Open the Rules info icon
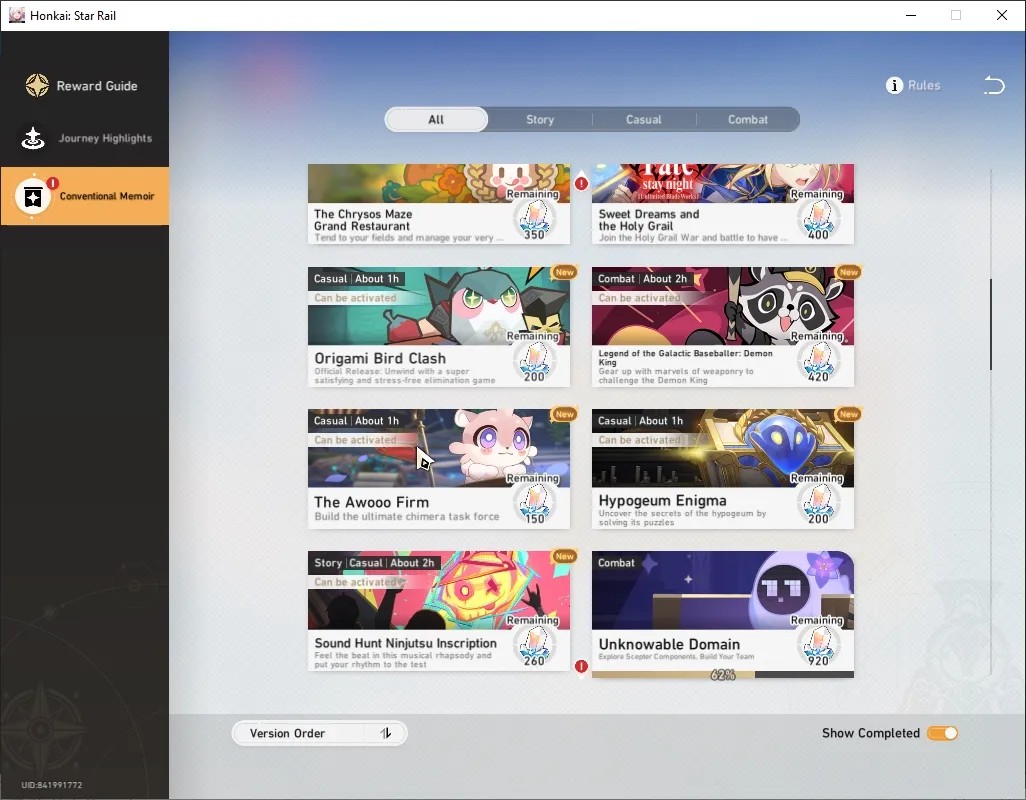 [894, 85]
